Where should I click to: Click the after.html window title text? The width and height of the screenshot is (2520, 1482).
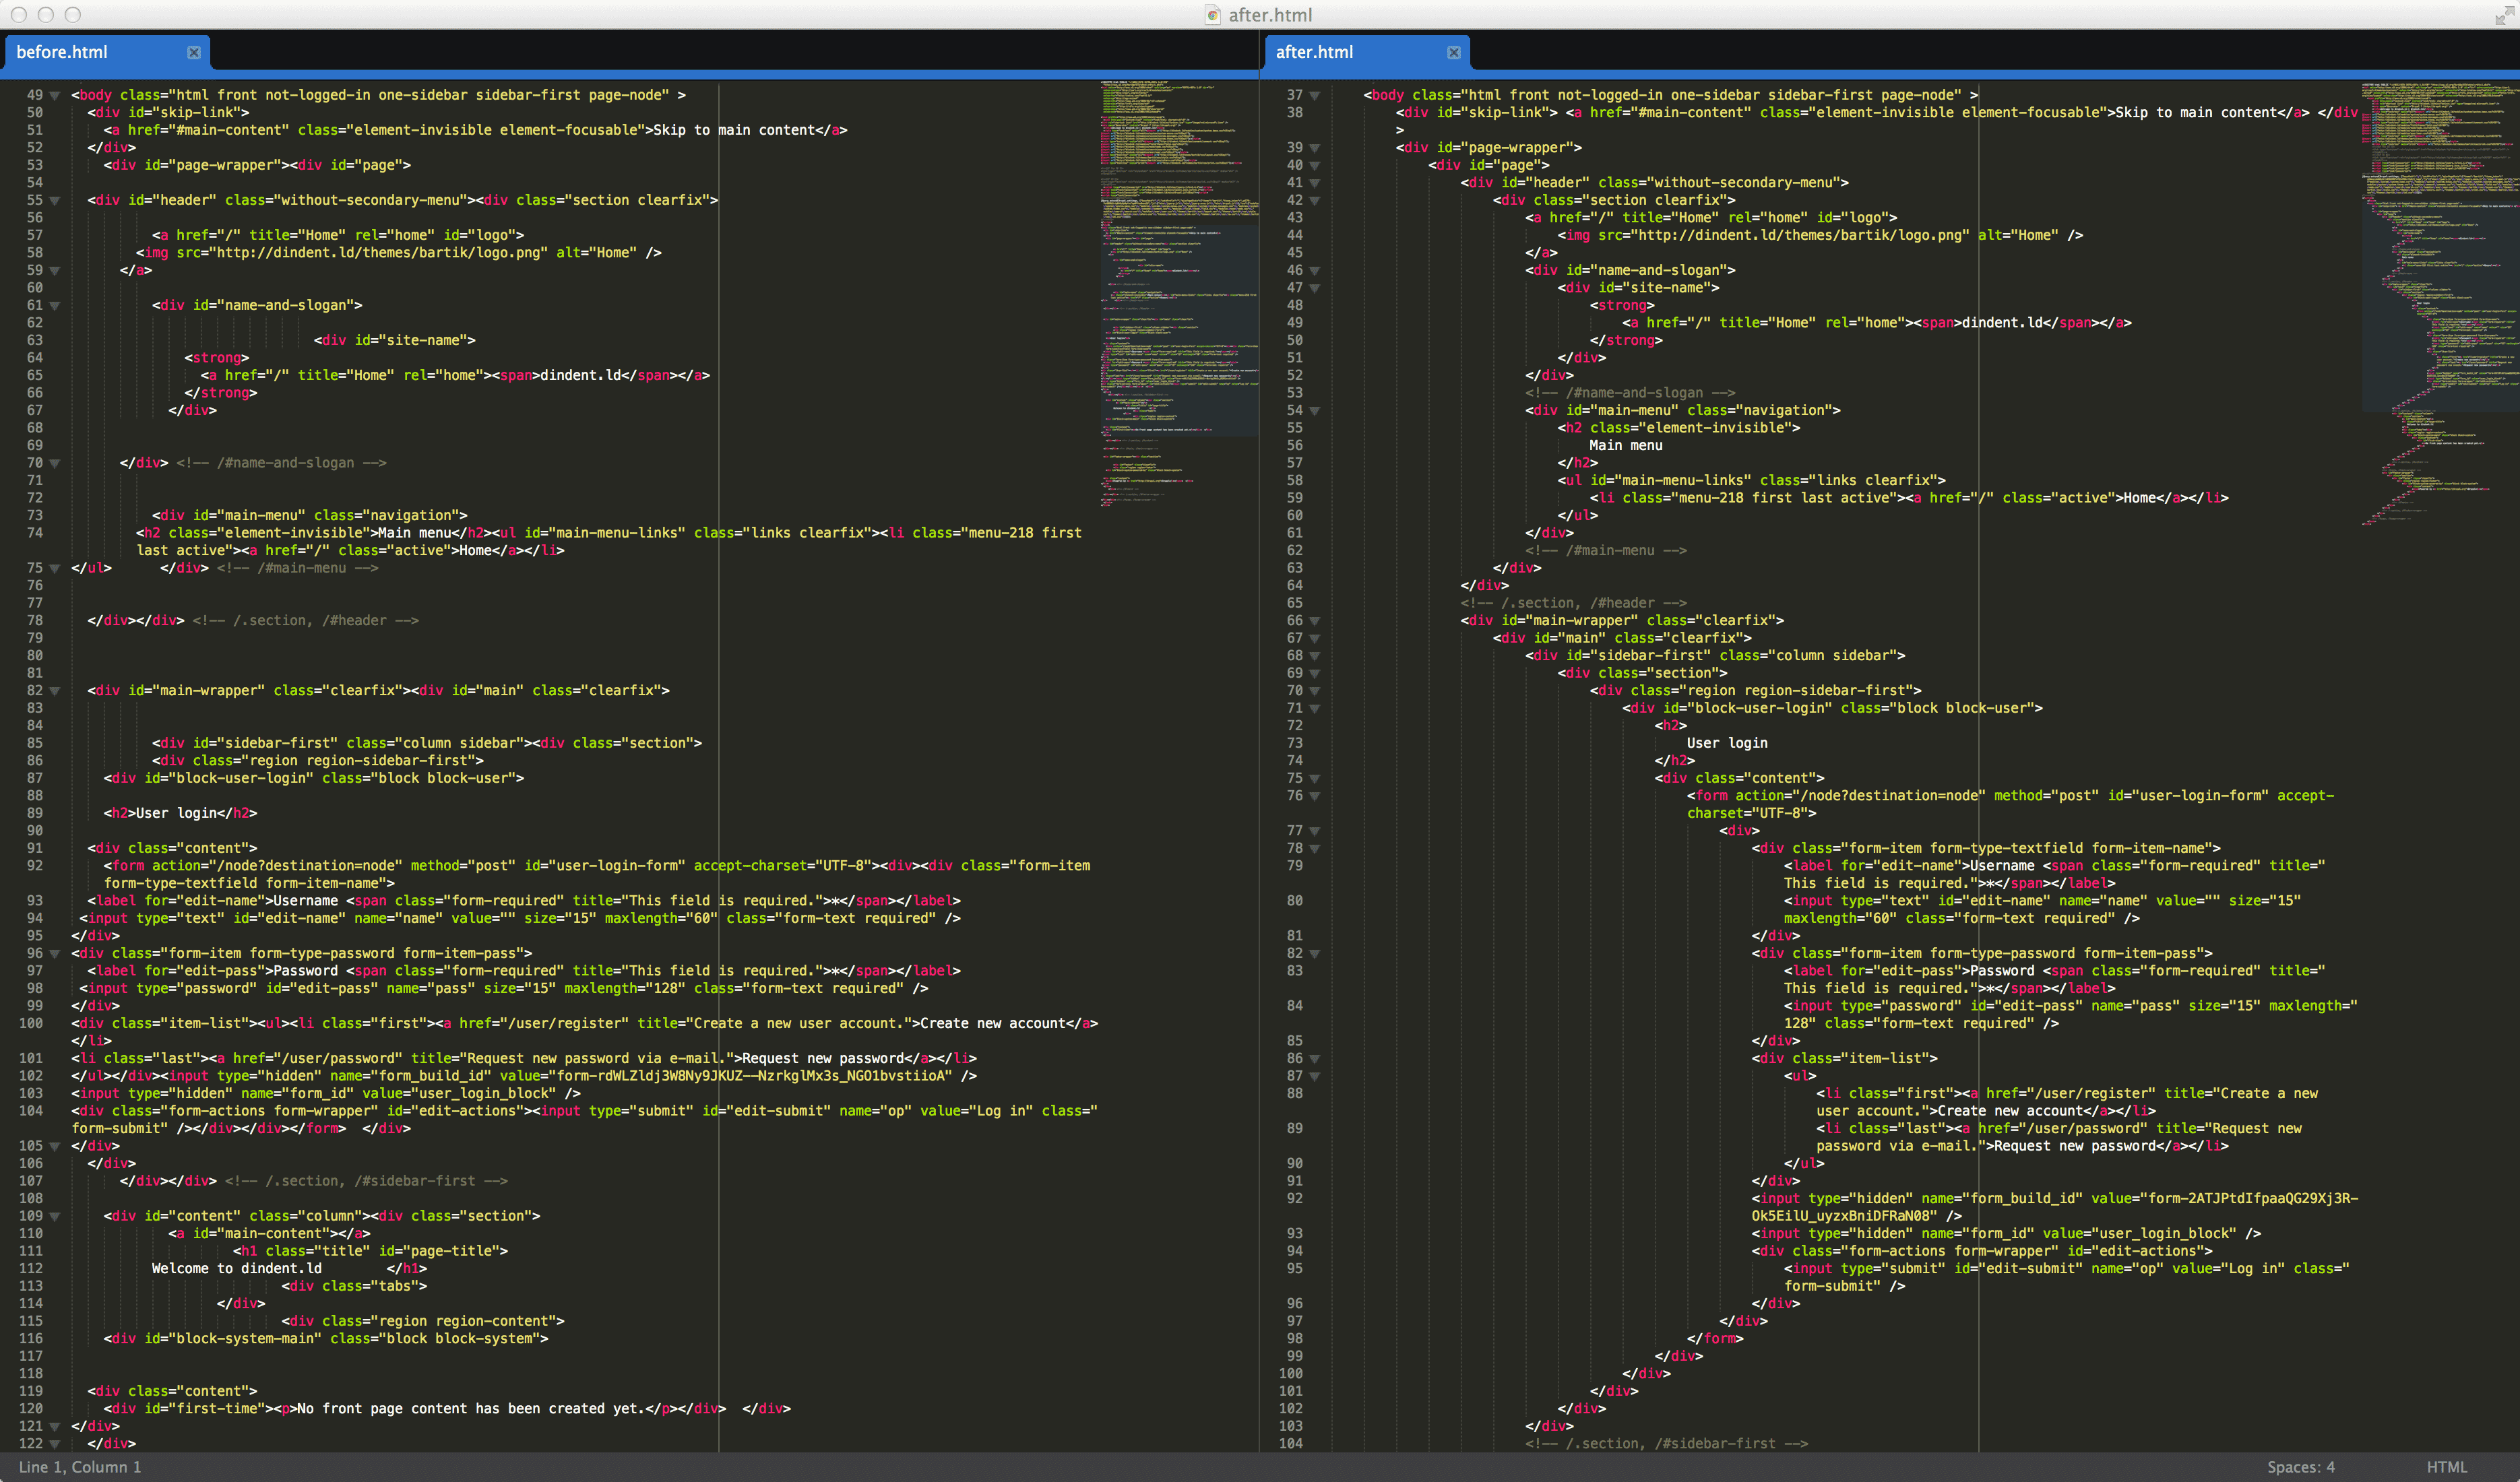(x=1270, y=15)
